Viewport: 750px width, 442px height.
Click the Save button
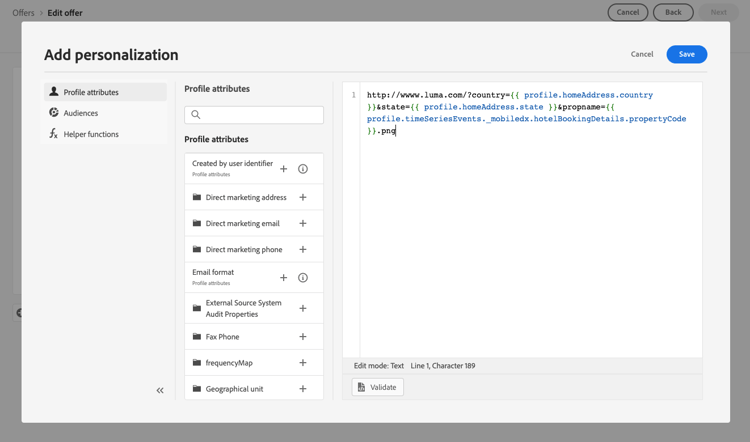click(686, 54)
